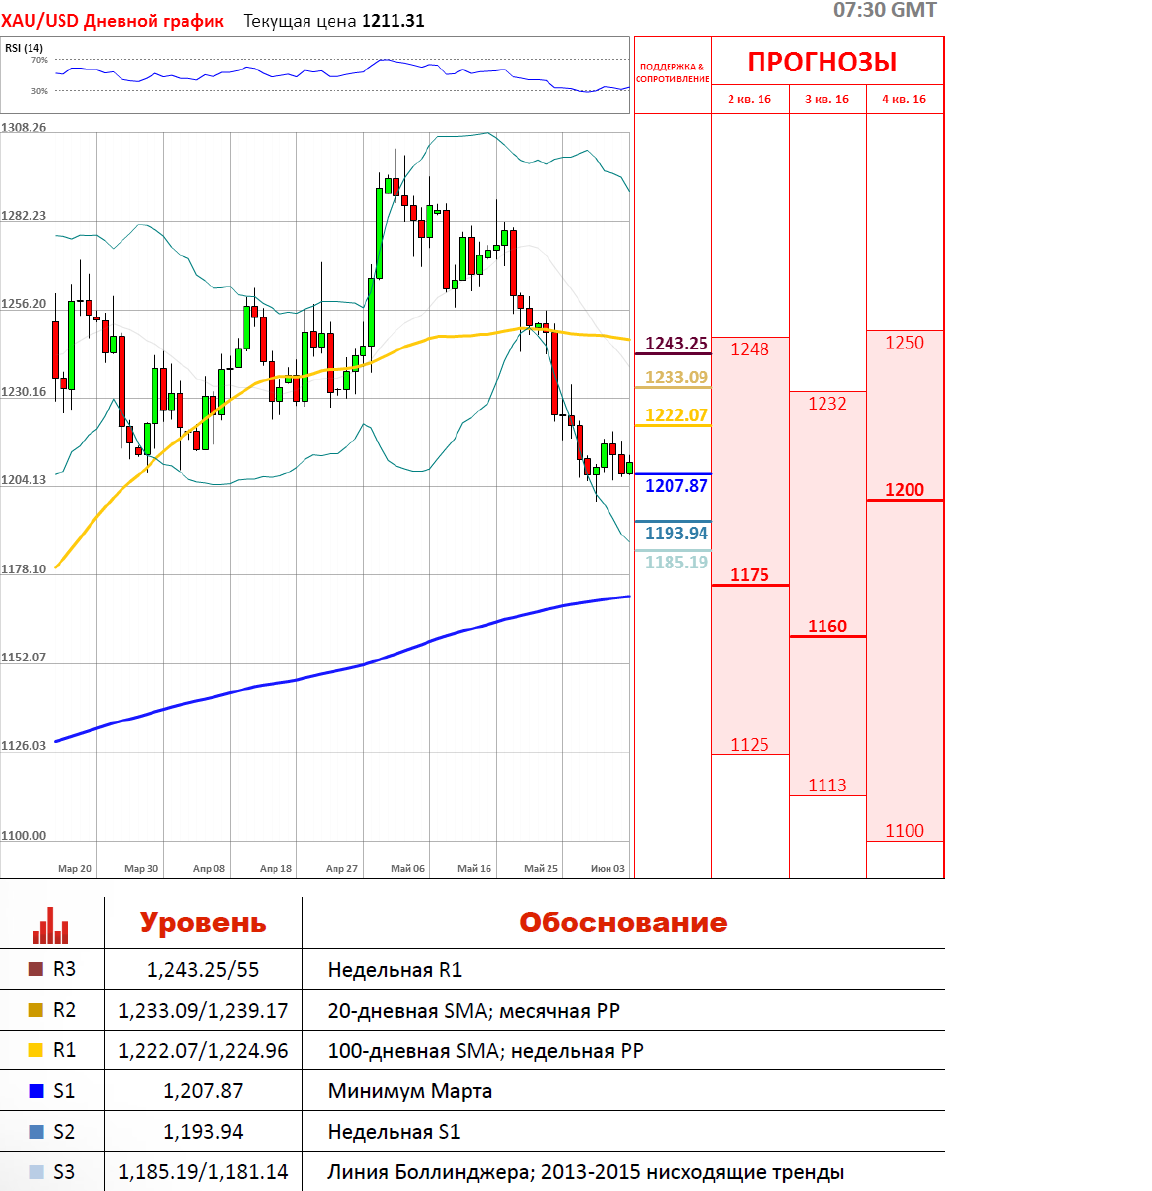This screenshot has height=1191, width=1152.
Task: Click the 1,222.07/1,224.96 level cell
Action: (x=203, y=1050)
